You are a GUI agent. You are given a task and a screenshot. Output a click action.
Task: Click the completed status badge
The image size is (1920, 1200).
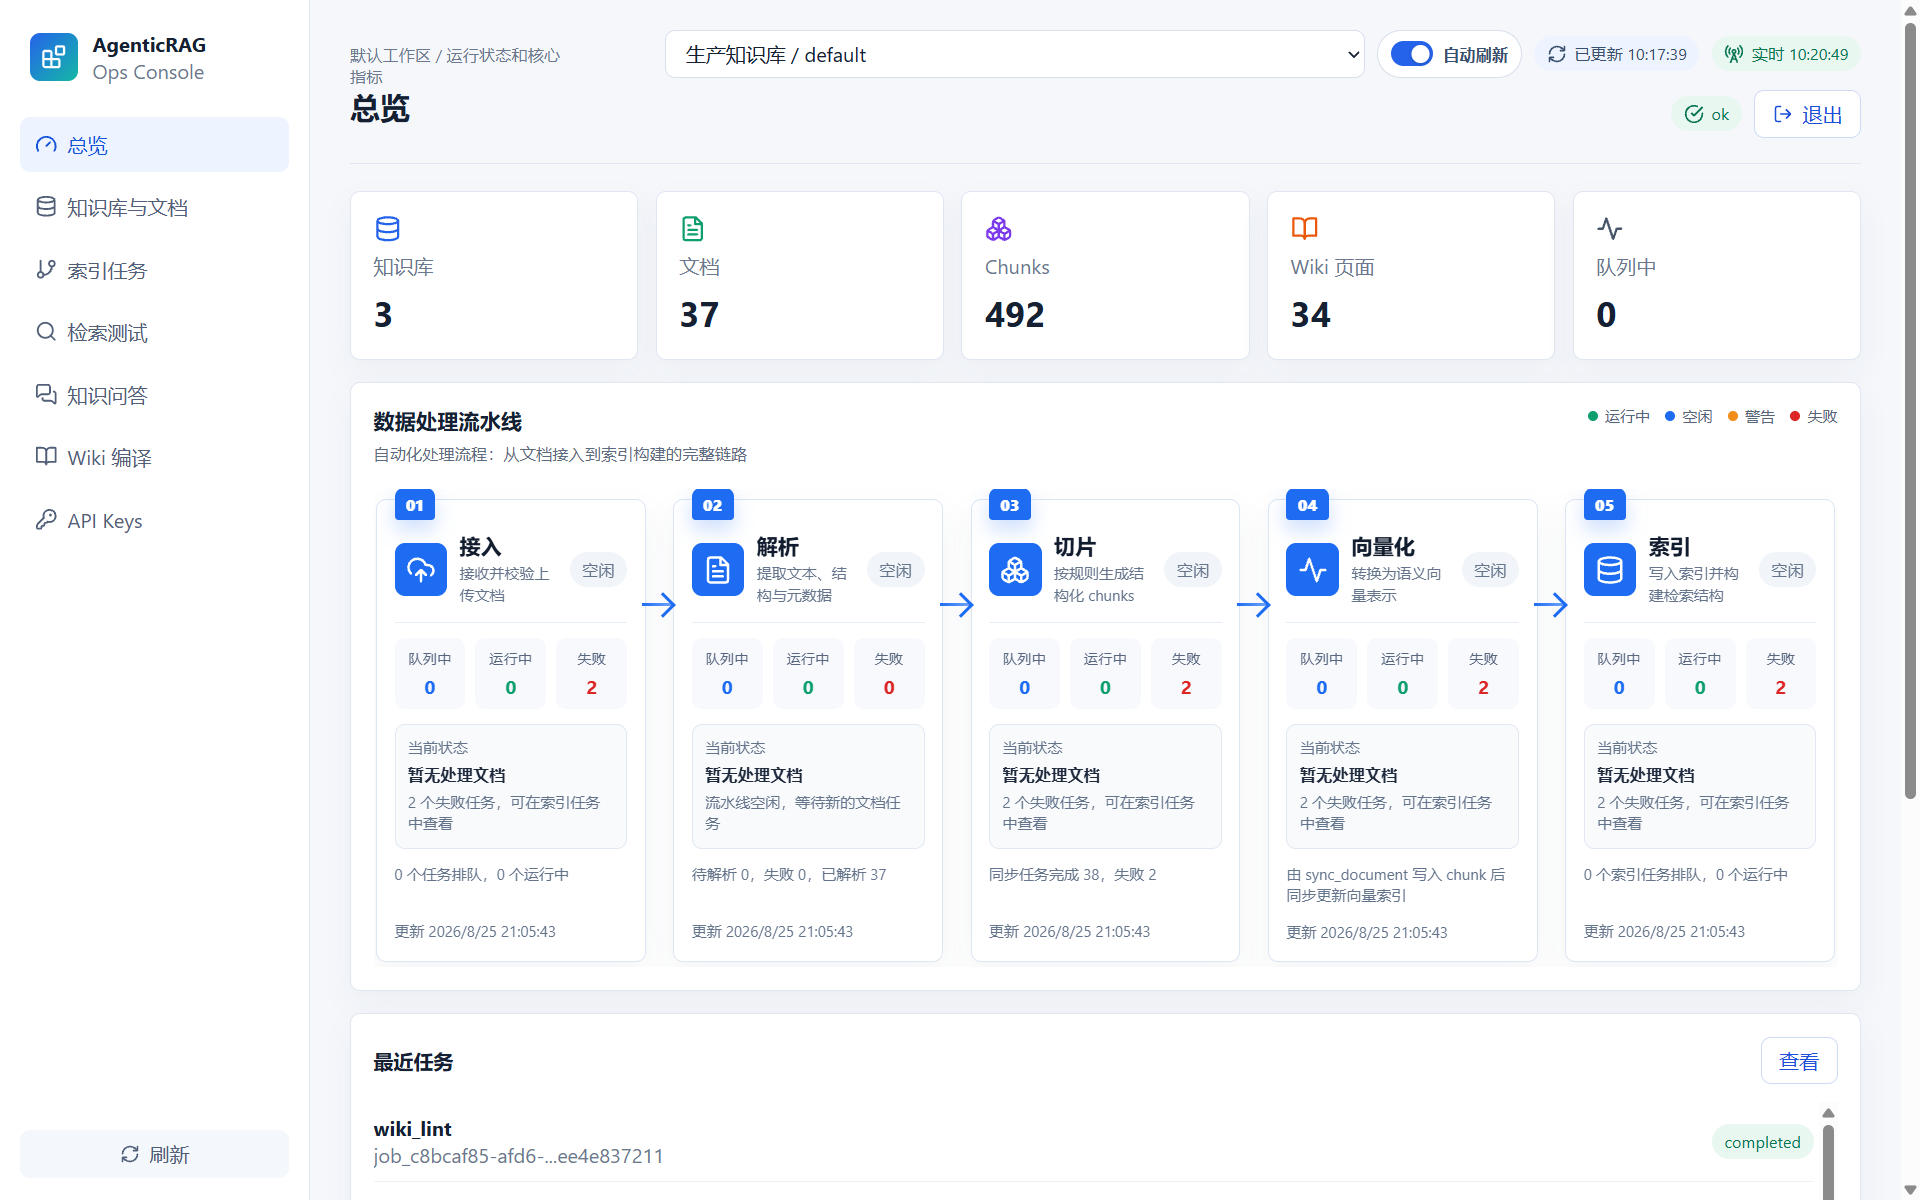[1762, 1142]
